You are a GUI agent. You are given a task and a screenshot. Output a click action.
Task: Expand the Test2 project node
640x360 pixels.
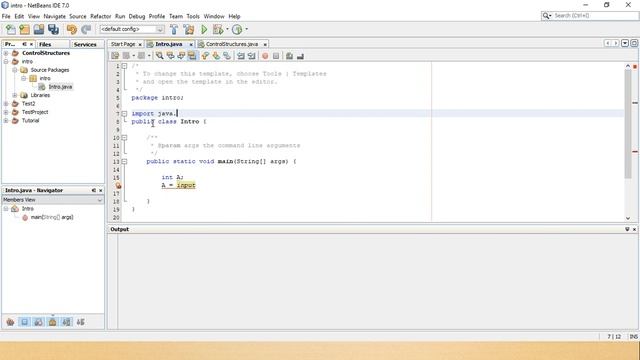click(6, 104)
